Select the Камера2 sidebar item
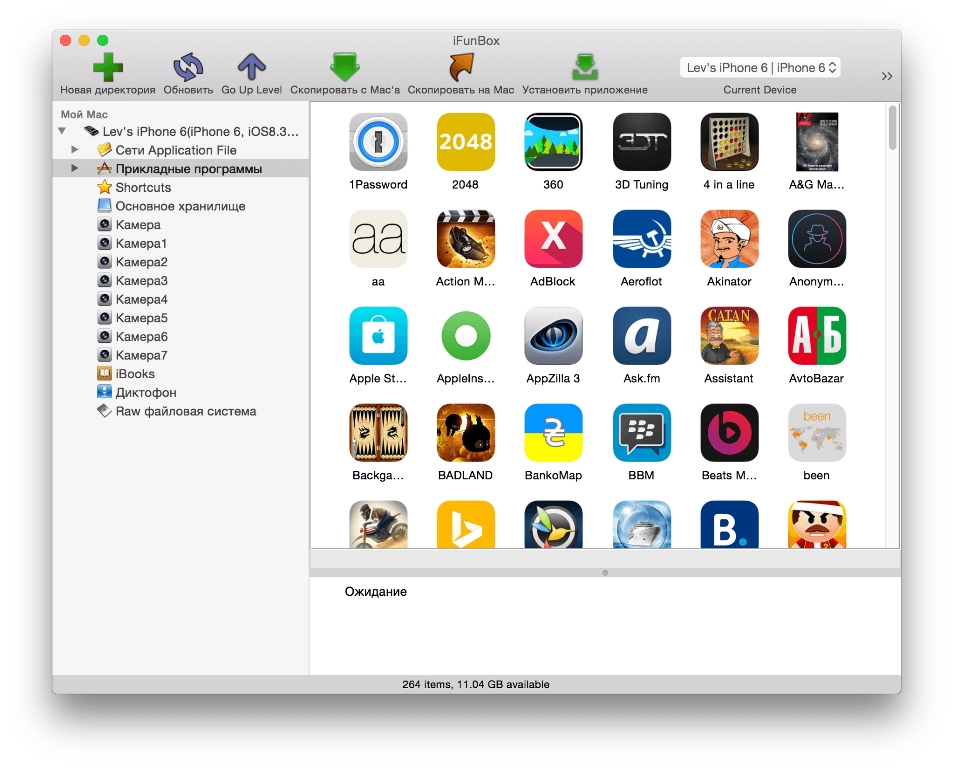953x768 pixels. pos(132,262)
